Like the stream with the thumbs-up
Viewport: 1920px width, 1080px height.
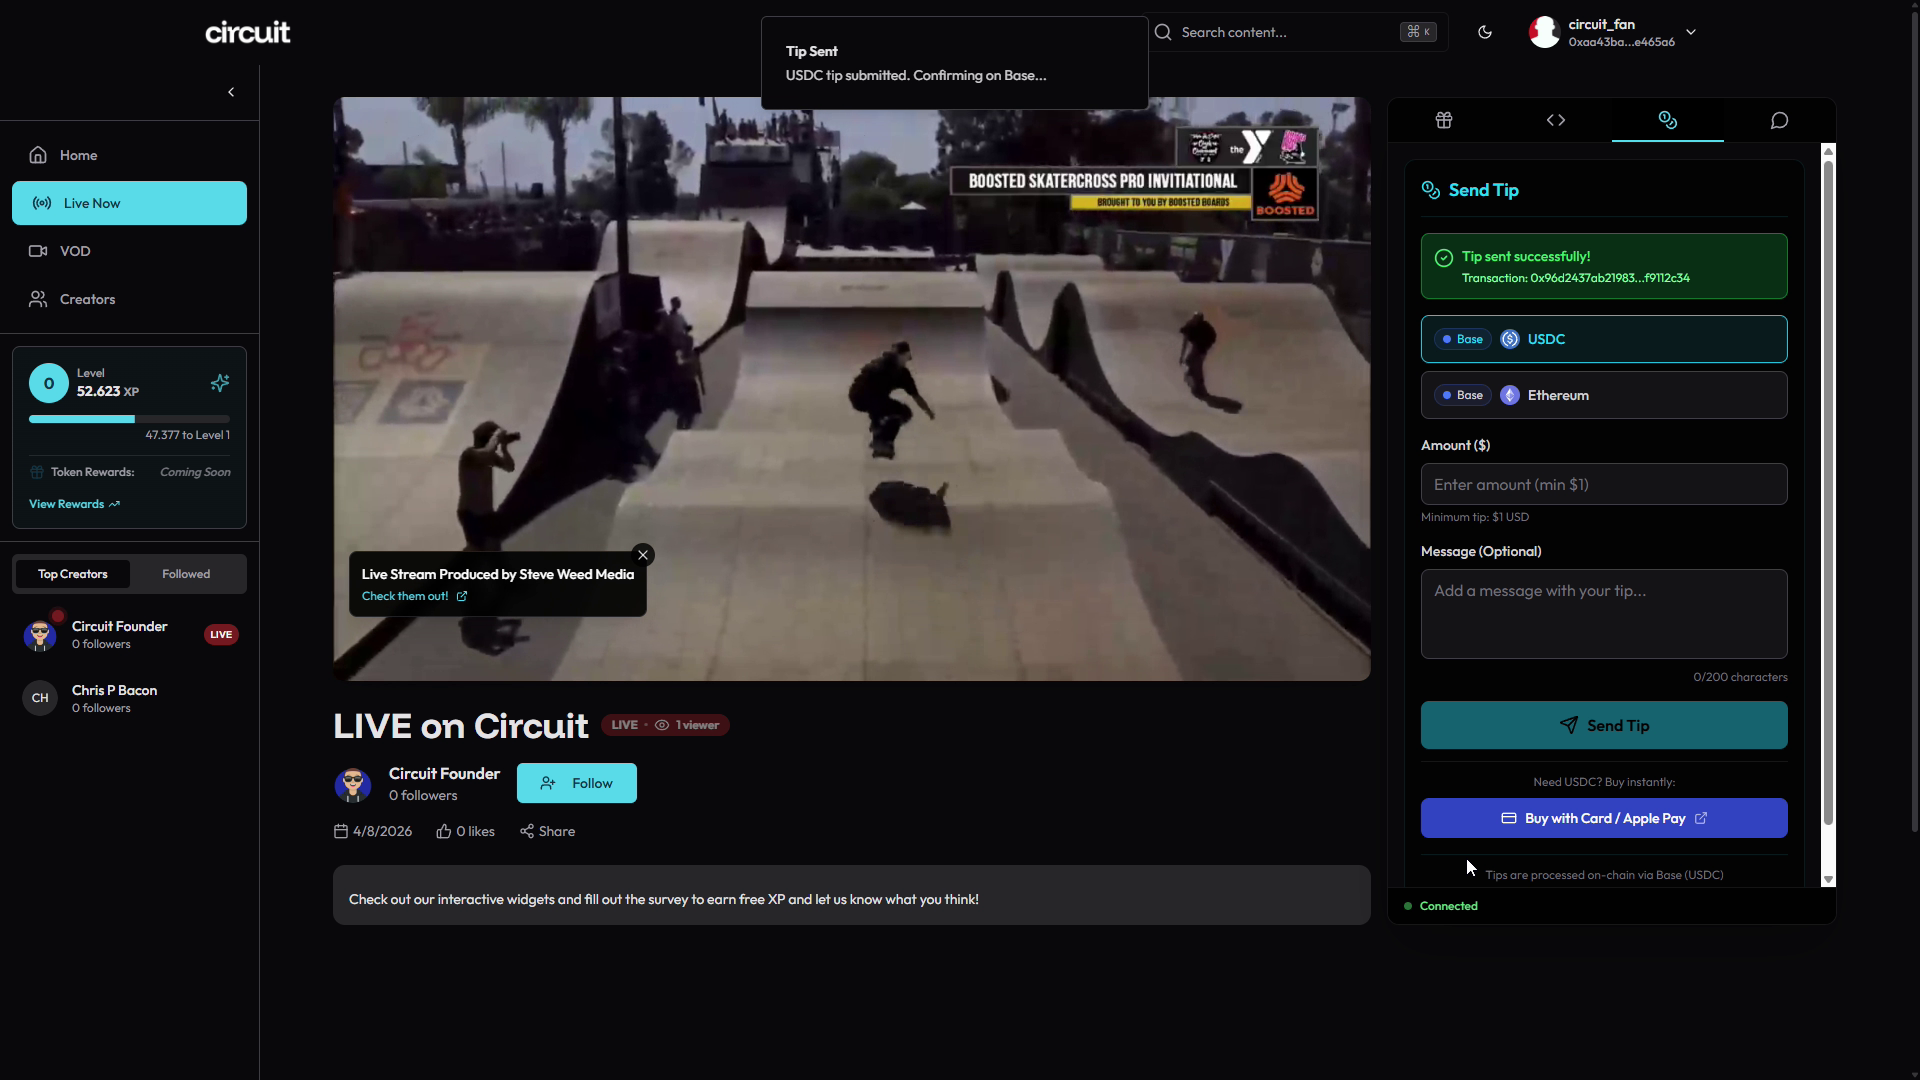(x=443, y=831)
